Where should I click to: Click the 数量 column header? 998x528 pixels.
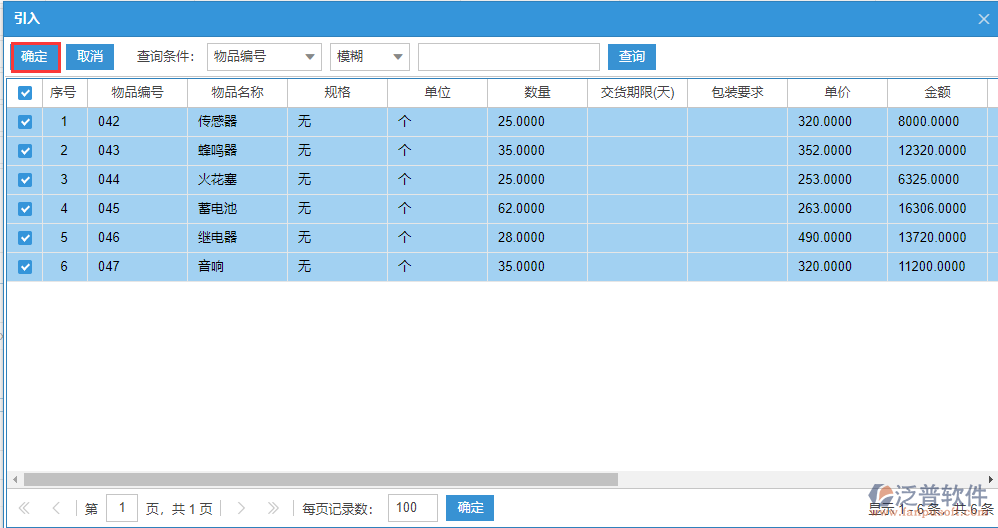(x=537, y=93)
